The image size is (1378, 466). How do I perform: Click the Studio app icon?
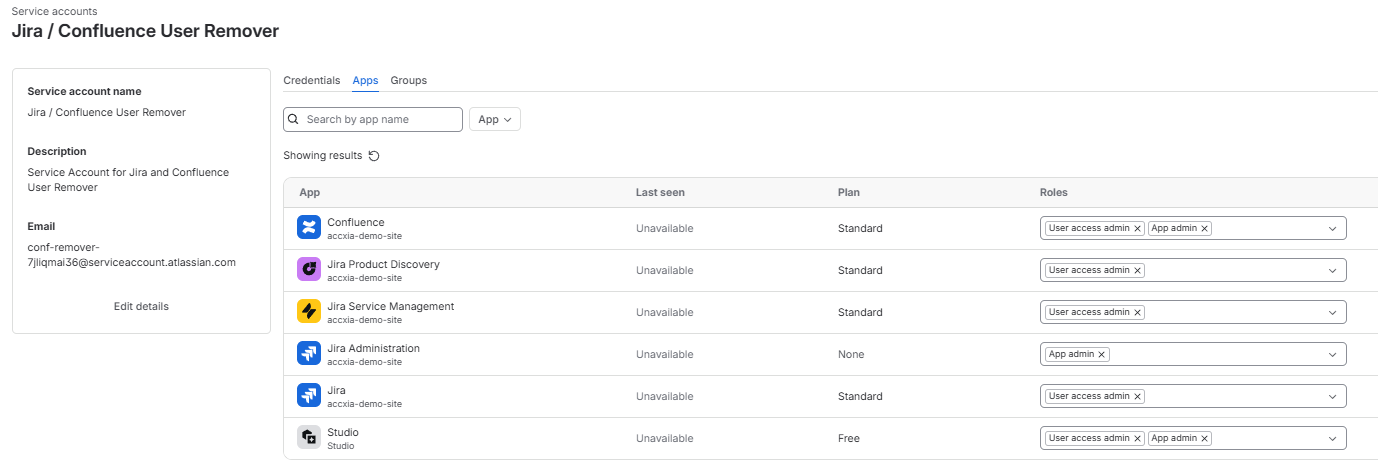308,438
